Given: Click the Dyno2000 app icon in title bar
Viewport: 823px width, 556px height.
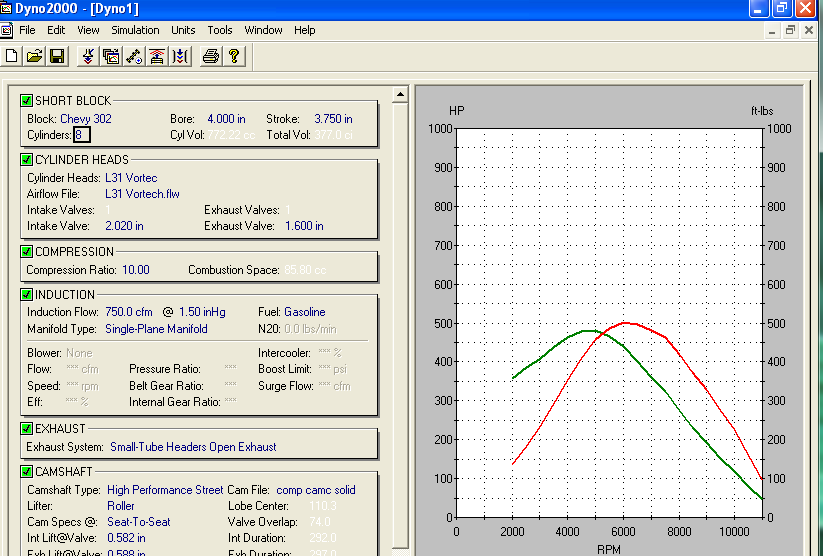Looking at the screenshot, I should coord(6,8).
